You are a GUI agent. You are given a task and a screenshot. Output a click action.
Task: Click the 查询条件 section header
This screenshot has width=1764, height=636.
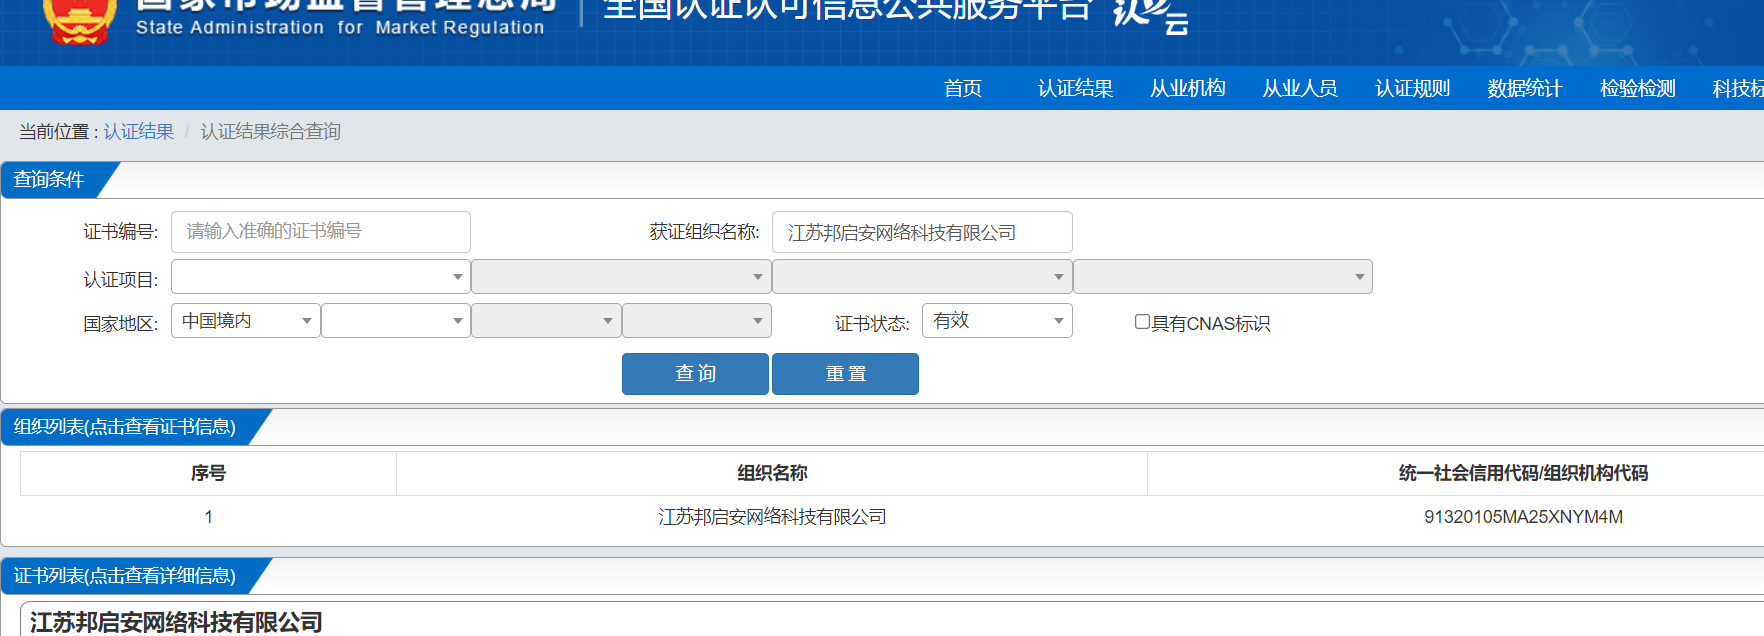coord(50,180)
